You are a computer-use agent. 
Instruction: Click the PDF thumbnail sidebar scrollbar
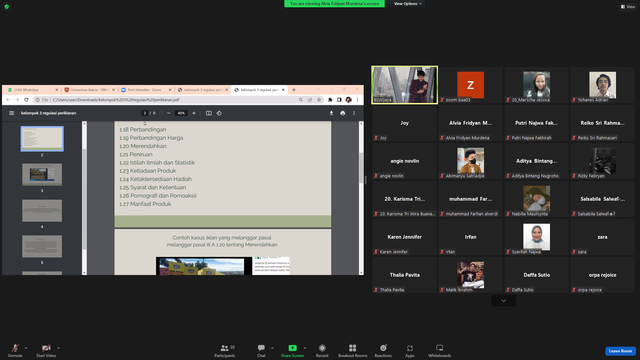click(84, 198)
